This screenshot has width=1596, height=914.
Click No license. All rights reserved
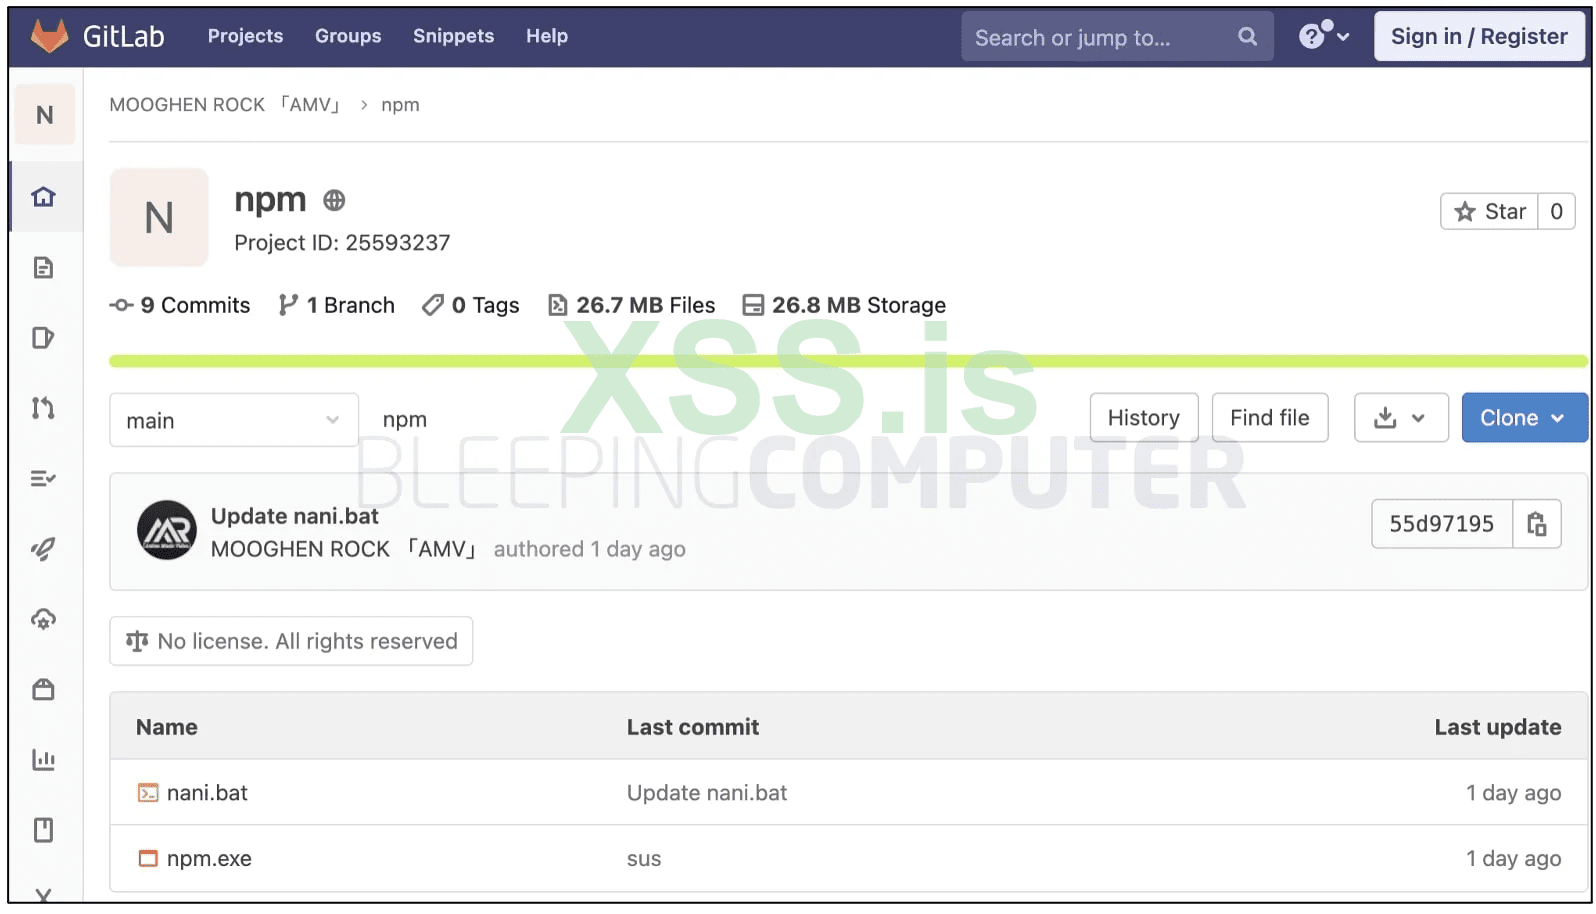(291, 641)
